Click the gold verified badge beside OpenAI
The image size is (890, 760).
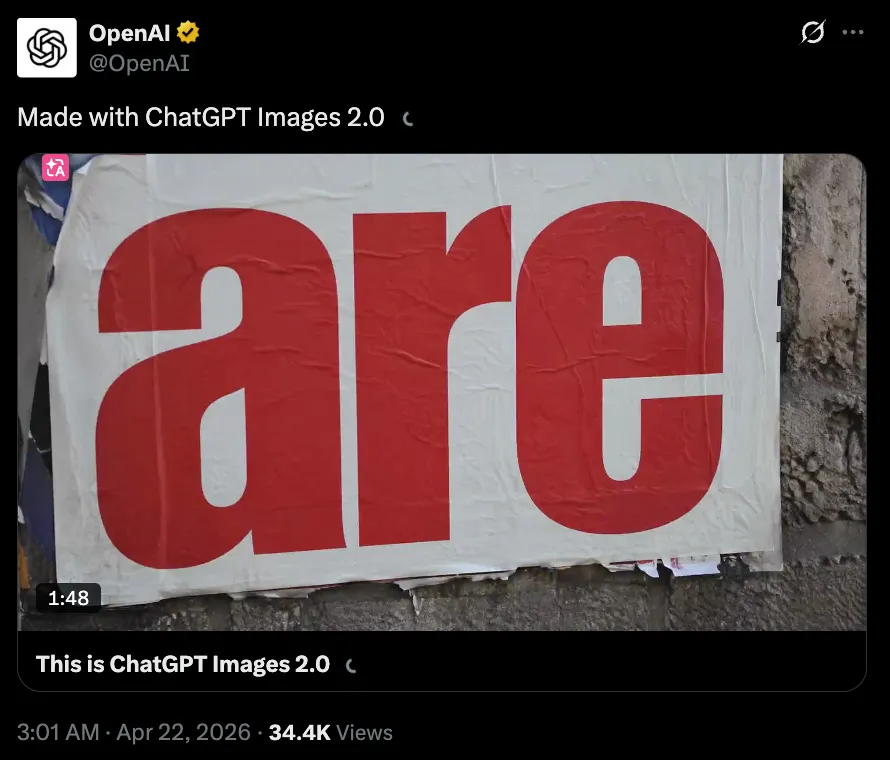tap(188, 32)
